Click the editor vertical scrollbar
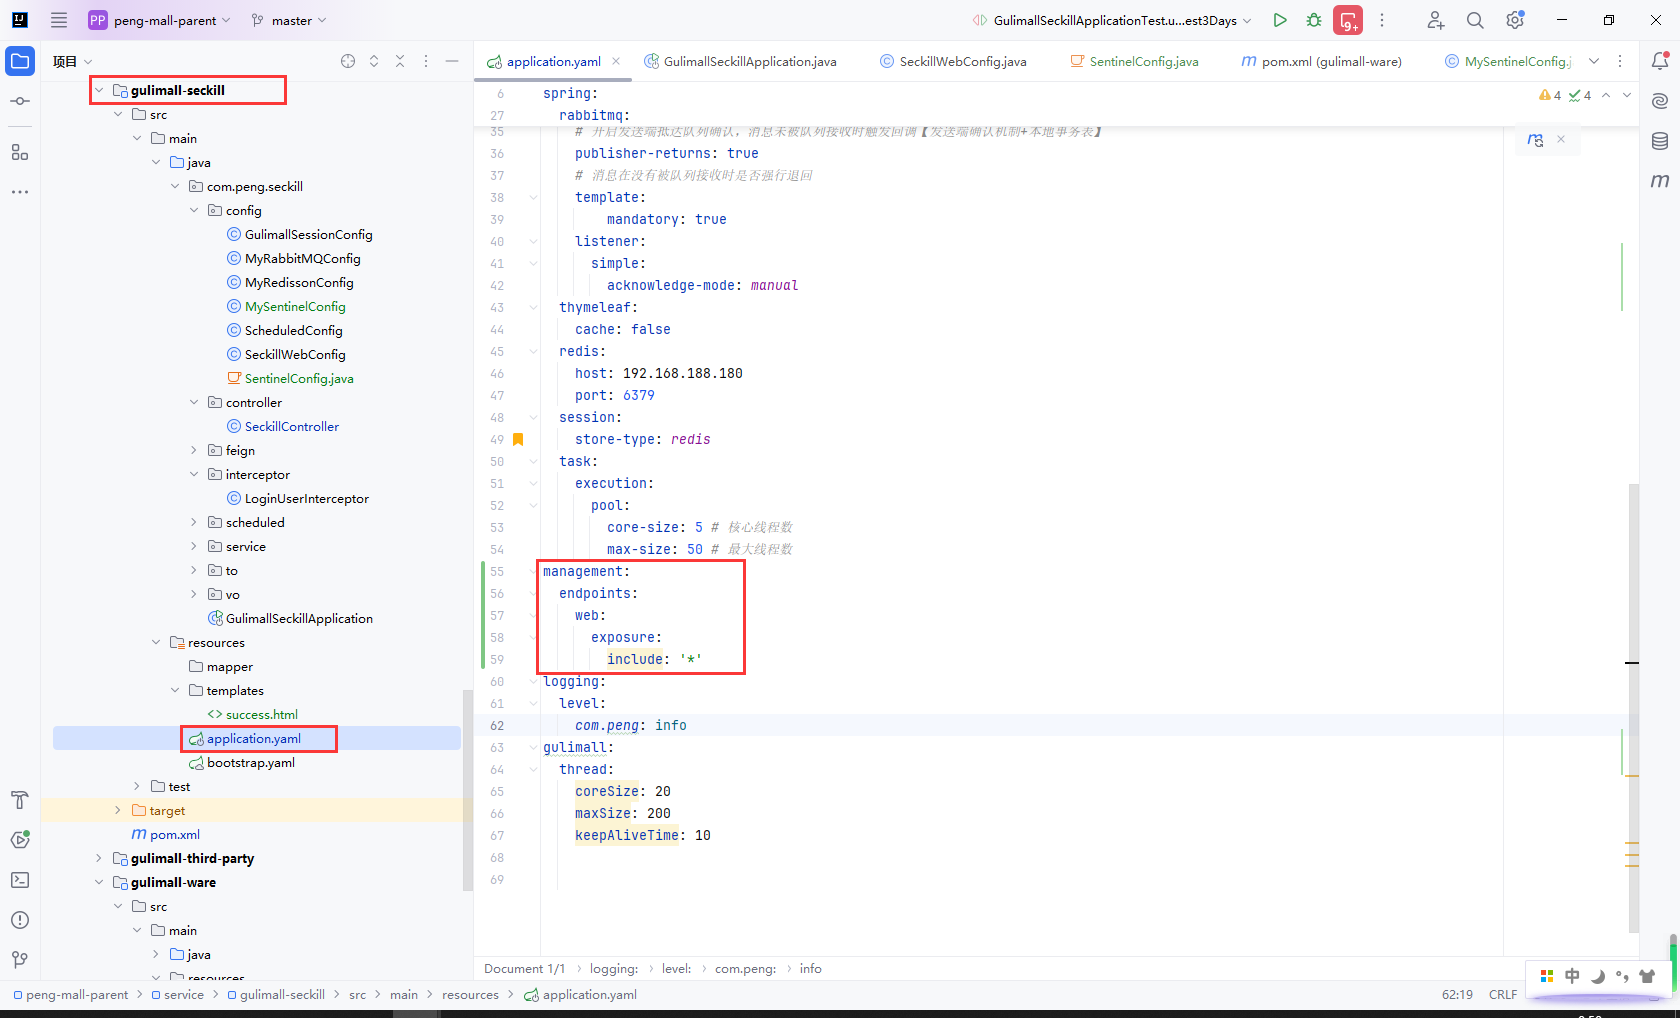The image size is (1680, 1018). coord(1634,708)
